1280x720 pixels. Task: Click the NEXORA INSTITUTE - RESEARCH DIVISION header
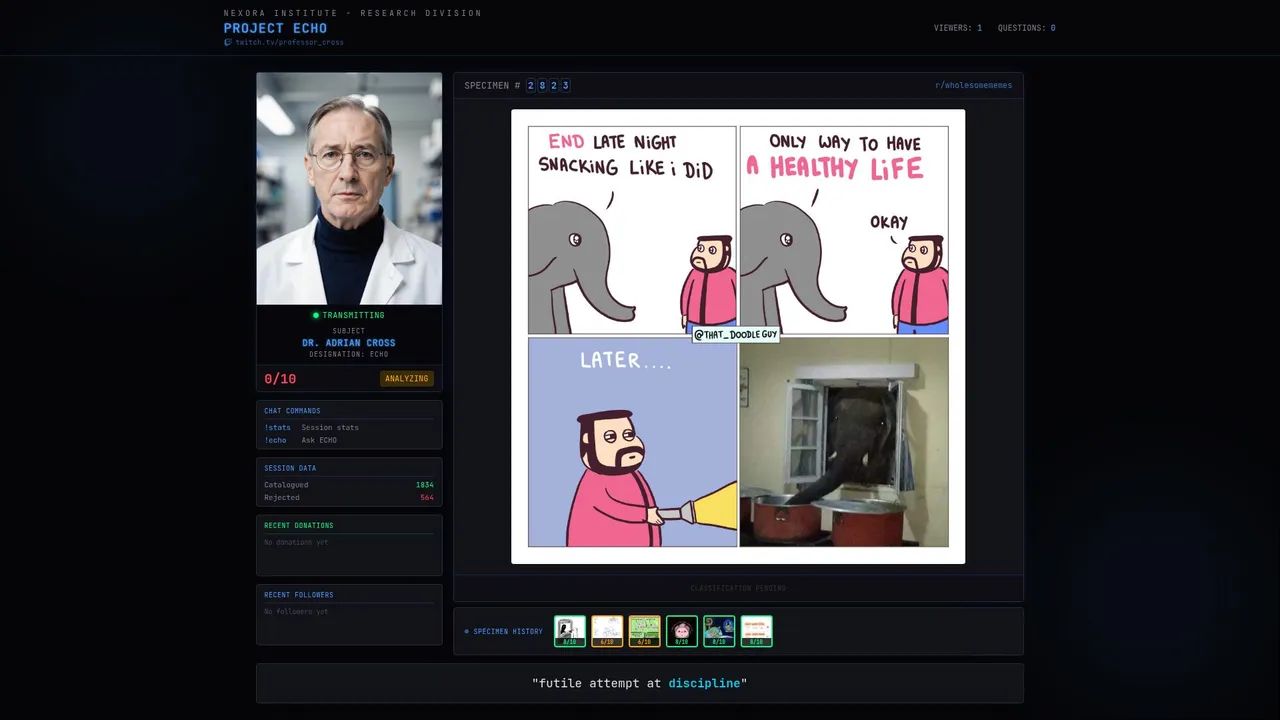tap(352, 13)
